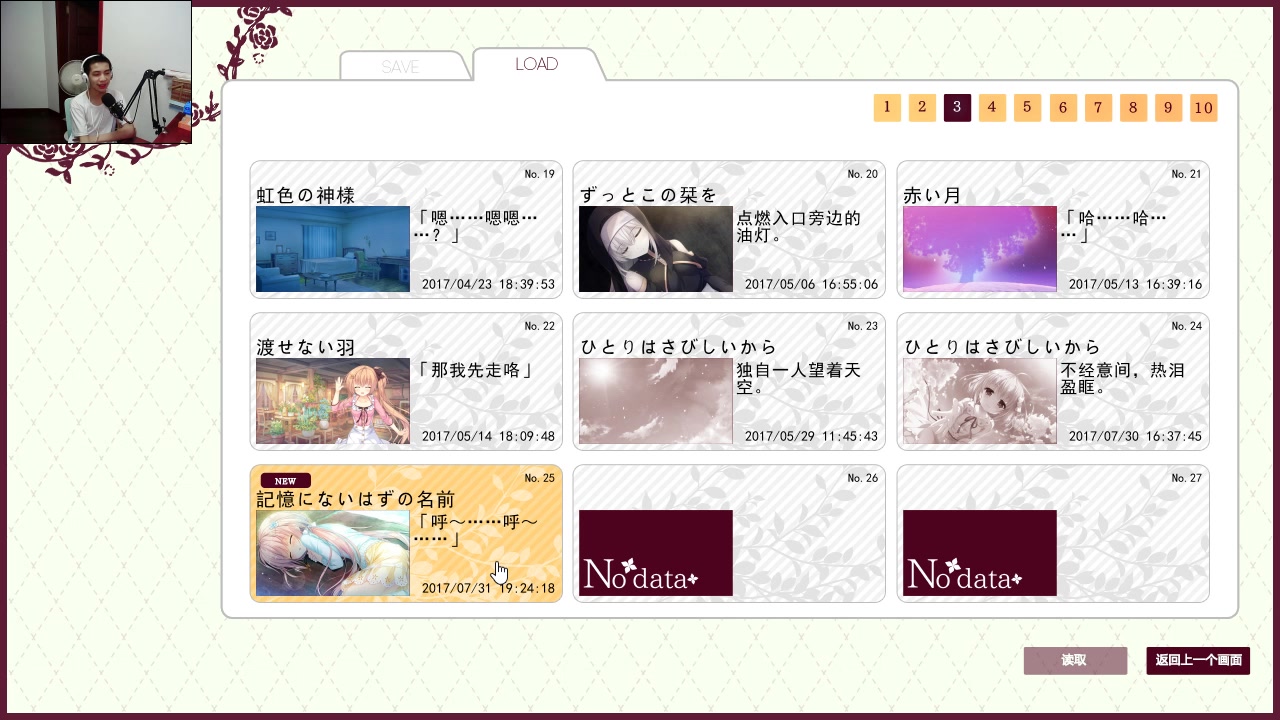The image size is (1280, 720).
Task: Click dialogue text 点燃入口旁边的油灯
Action: click(x=799, y=227)
